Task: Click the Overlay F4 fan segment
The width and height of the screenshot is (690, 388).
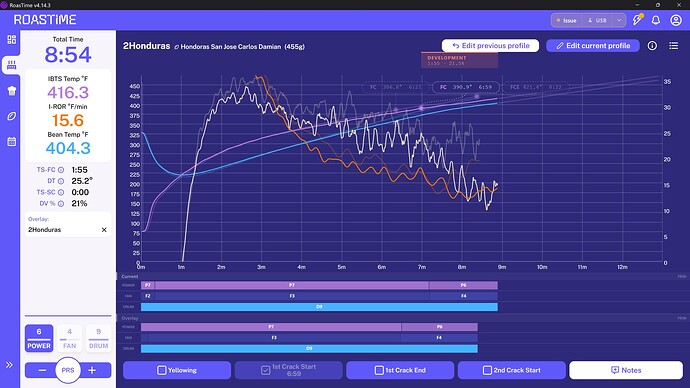Action: pos(439,337)
